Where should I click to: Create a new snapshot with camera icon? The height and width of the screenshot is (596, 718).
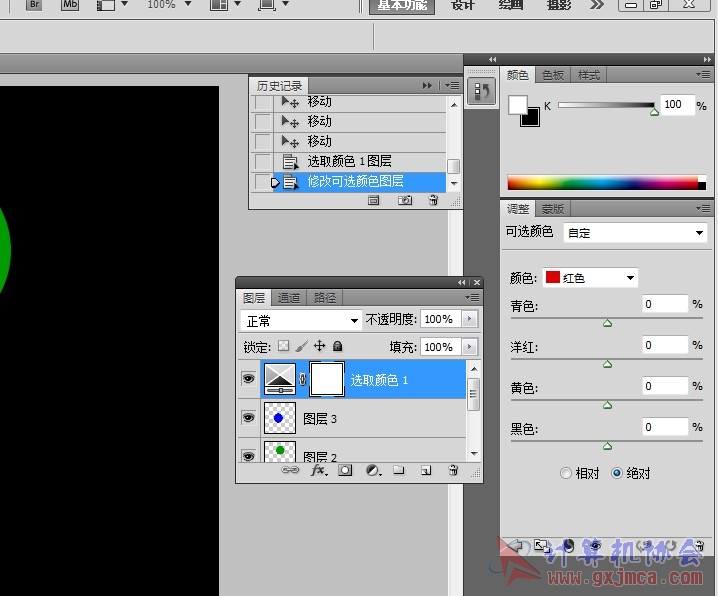coord(405,200)
